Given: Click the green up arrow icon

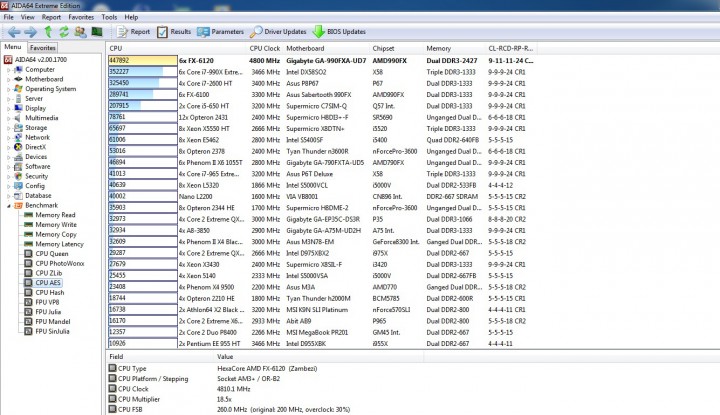Looking at the screenshot, I should tap(48, 32).
